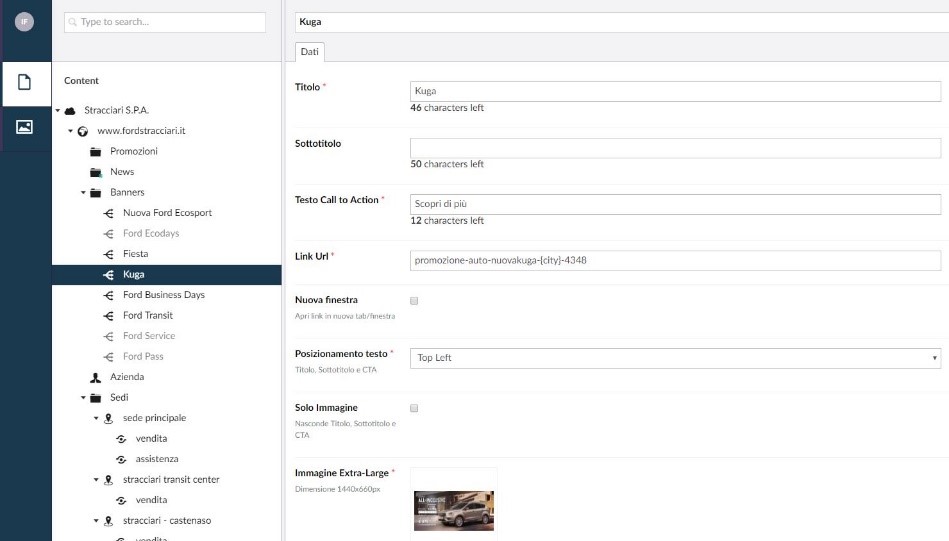Click the search magnifier icon
The image size is (949, 541).
coord(73,22)
